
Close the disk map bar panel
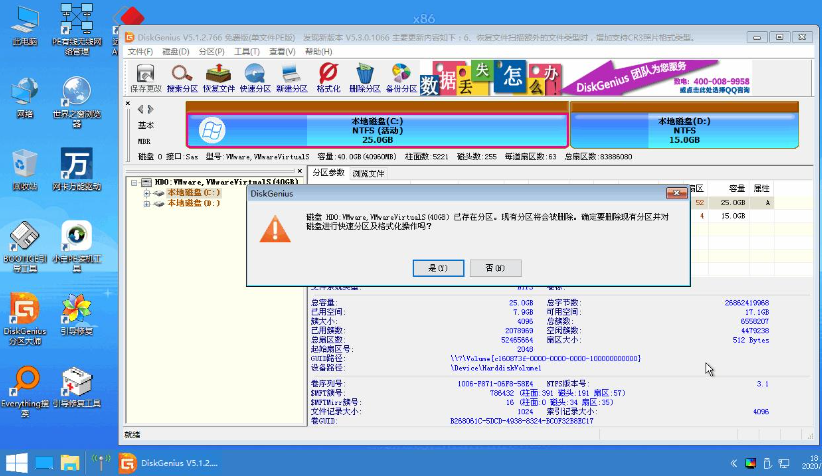[128, 103]
